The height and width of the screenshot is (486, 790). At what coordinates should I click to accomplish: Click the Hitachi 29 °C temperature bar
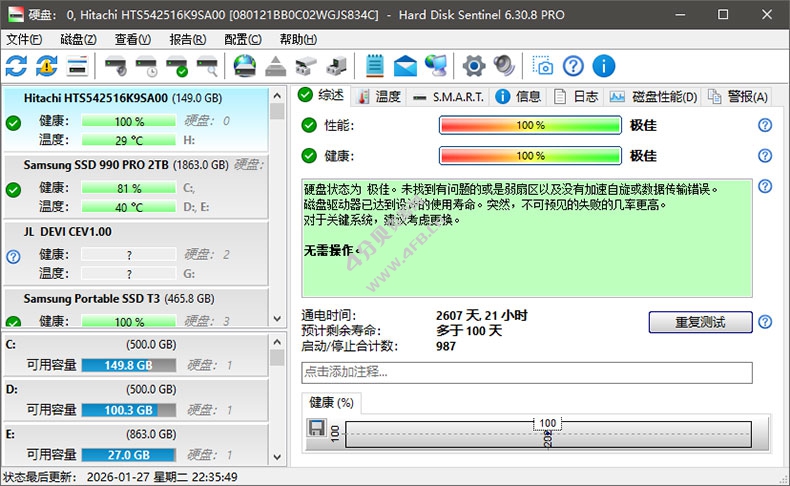[x=128, y=140]
